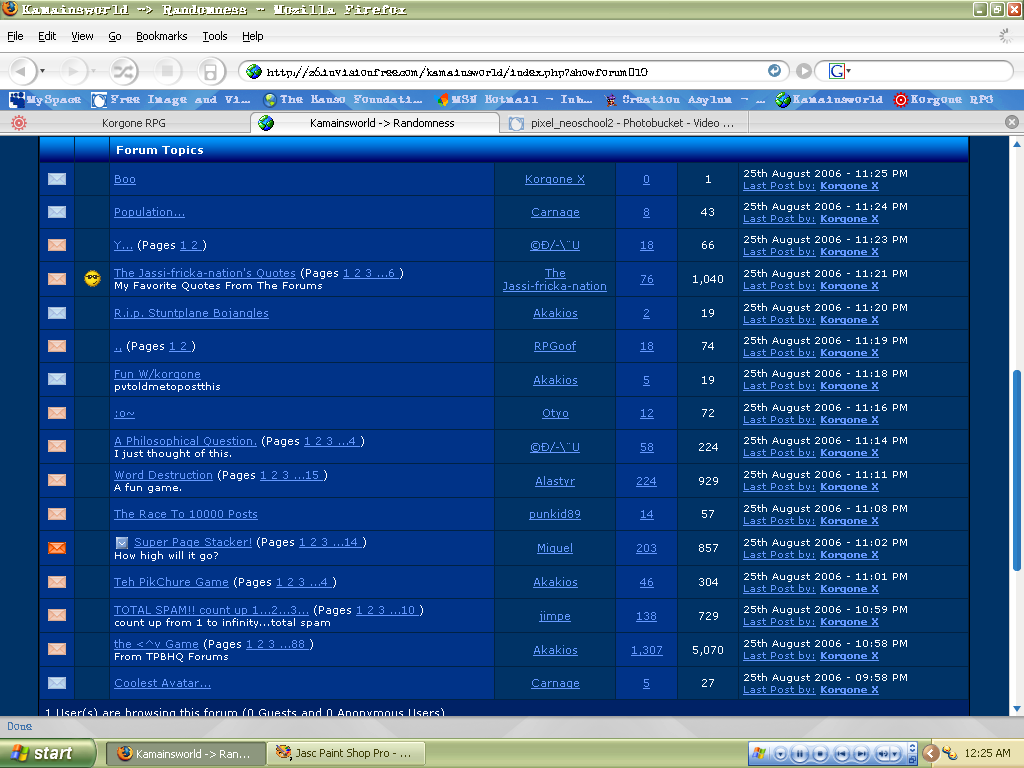Click the shuffle-style reload toolbar button
The image size is (1024, 768).
pos(123,71)
